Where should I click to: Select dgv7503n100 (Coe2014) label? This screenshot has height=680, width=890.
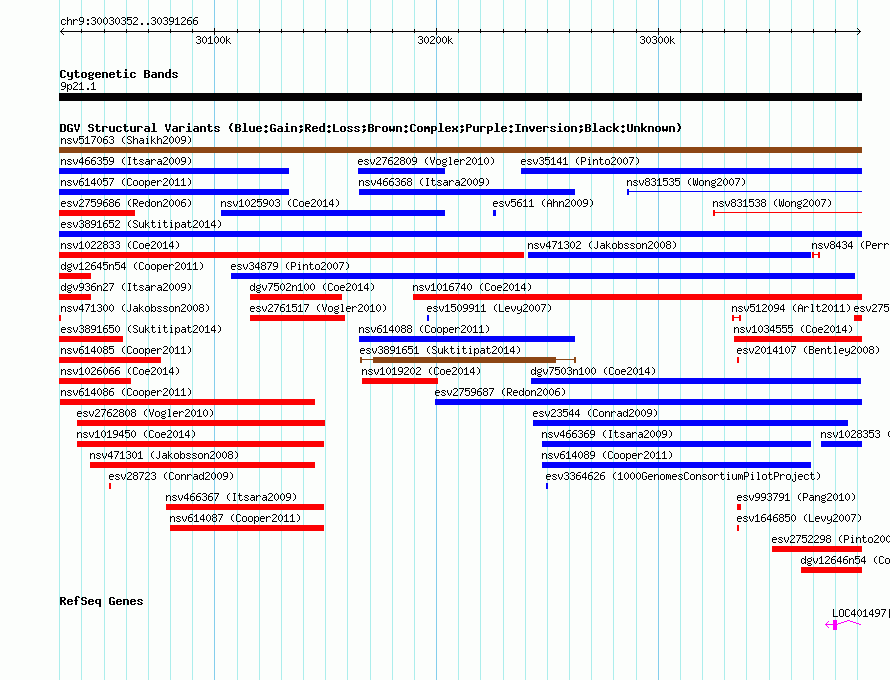593,371
